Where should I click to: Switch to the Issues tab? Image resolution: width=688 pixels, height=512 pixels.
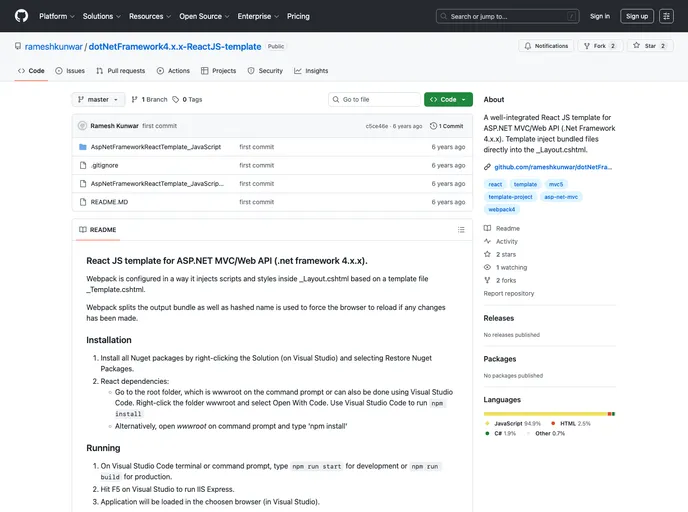point(70,71)
